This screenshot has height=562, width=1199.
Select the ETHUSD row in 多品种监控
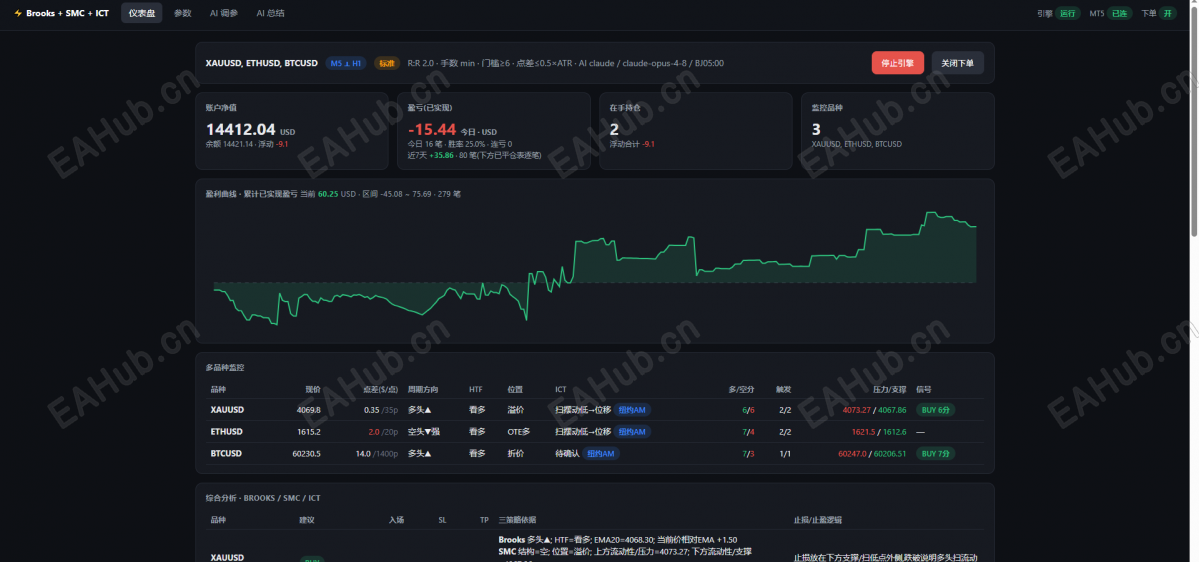(595, 432)
